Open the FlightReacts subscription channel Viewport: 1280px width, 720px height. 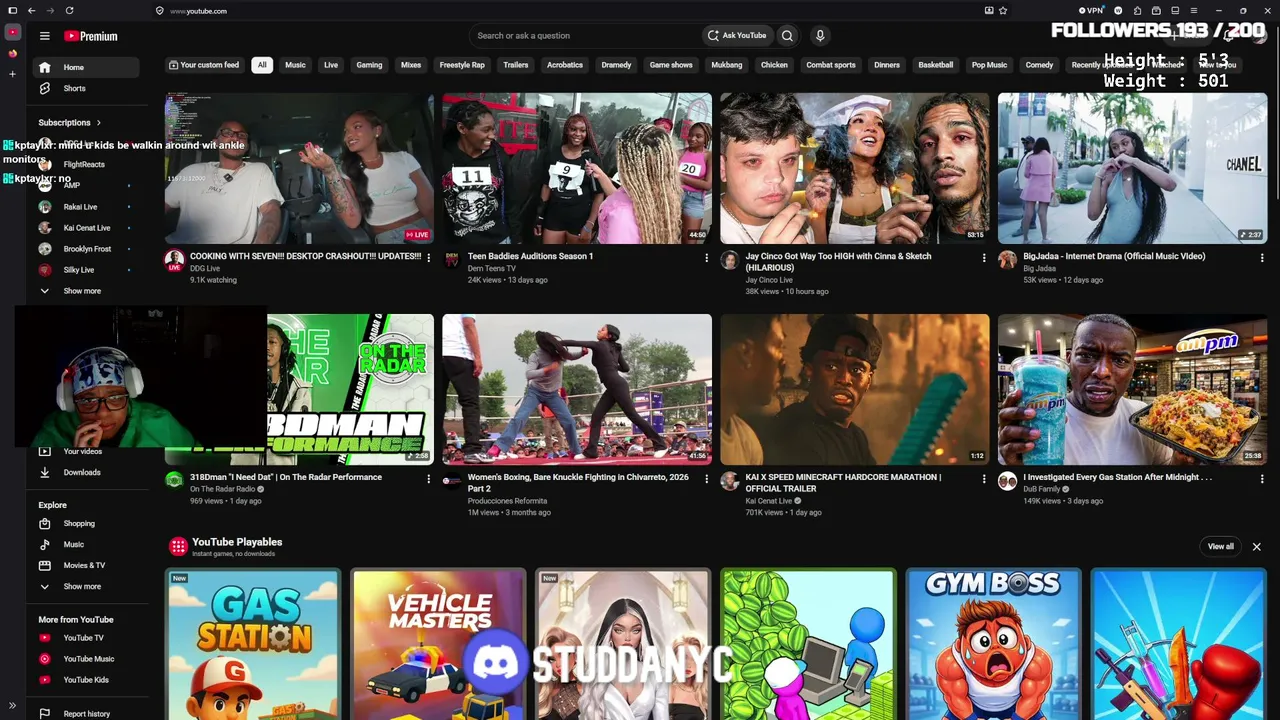tap(83, 164)
